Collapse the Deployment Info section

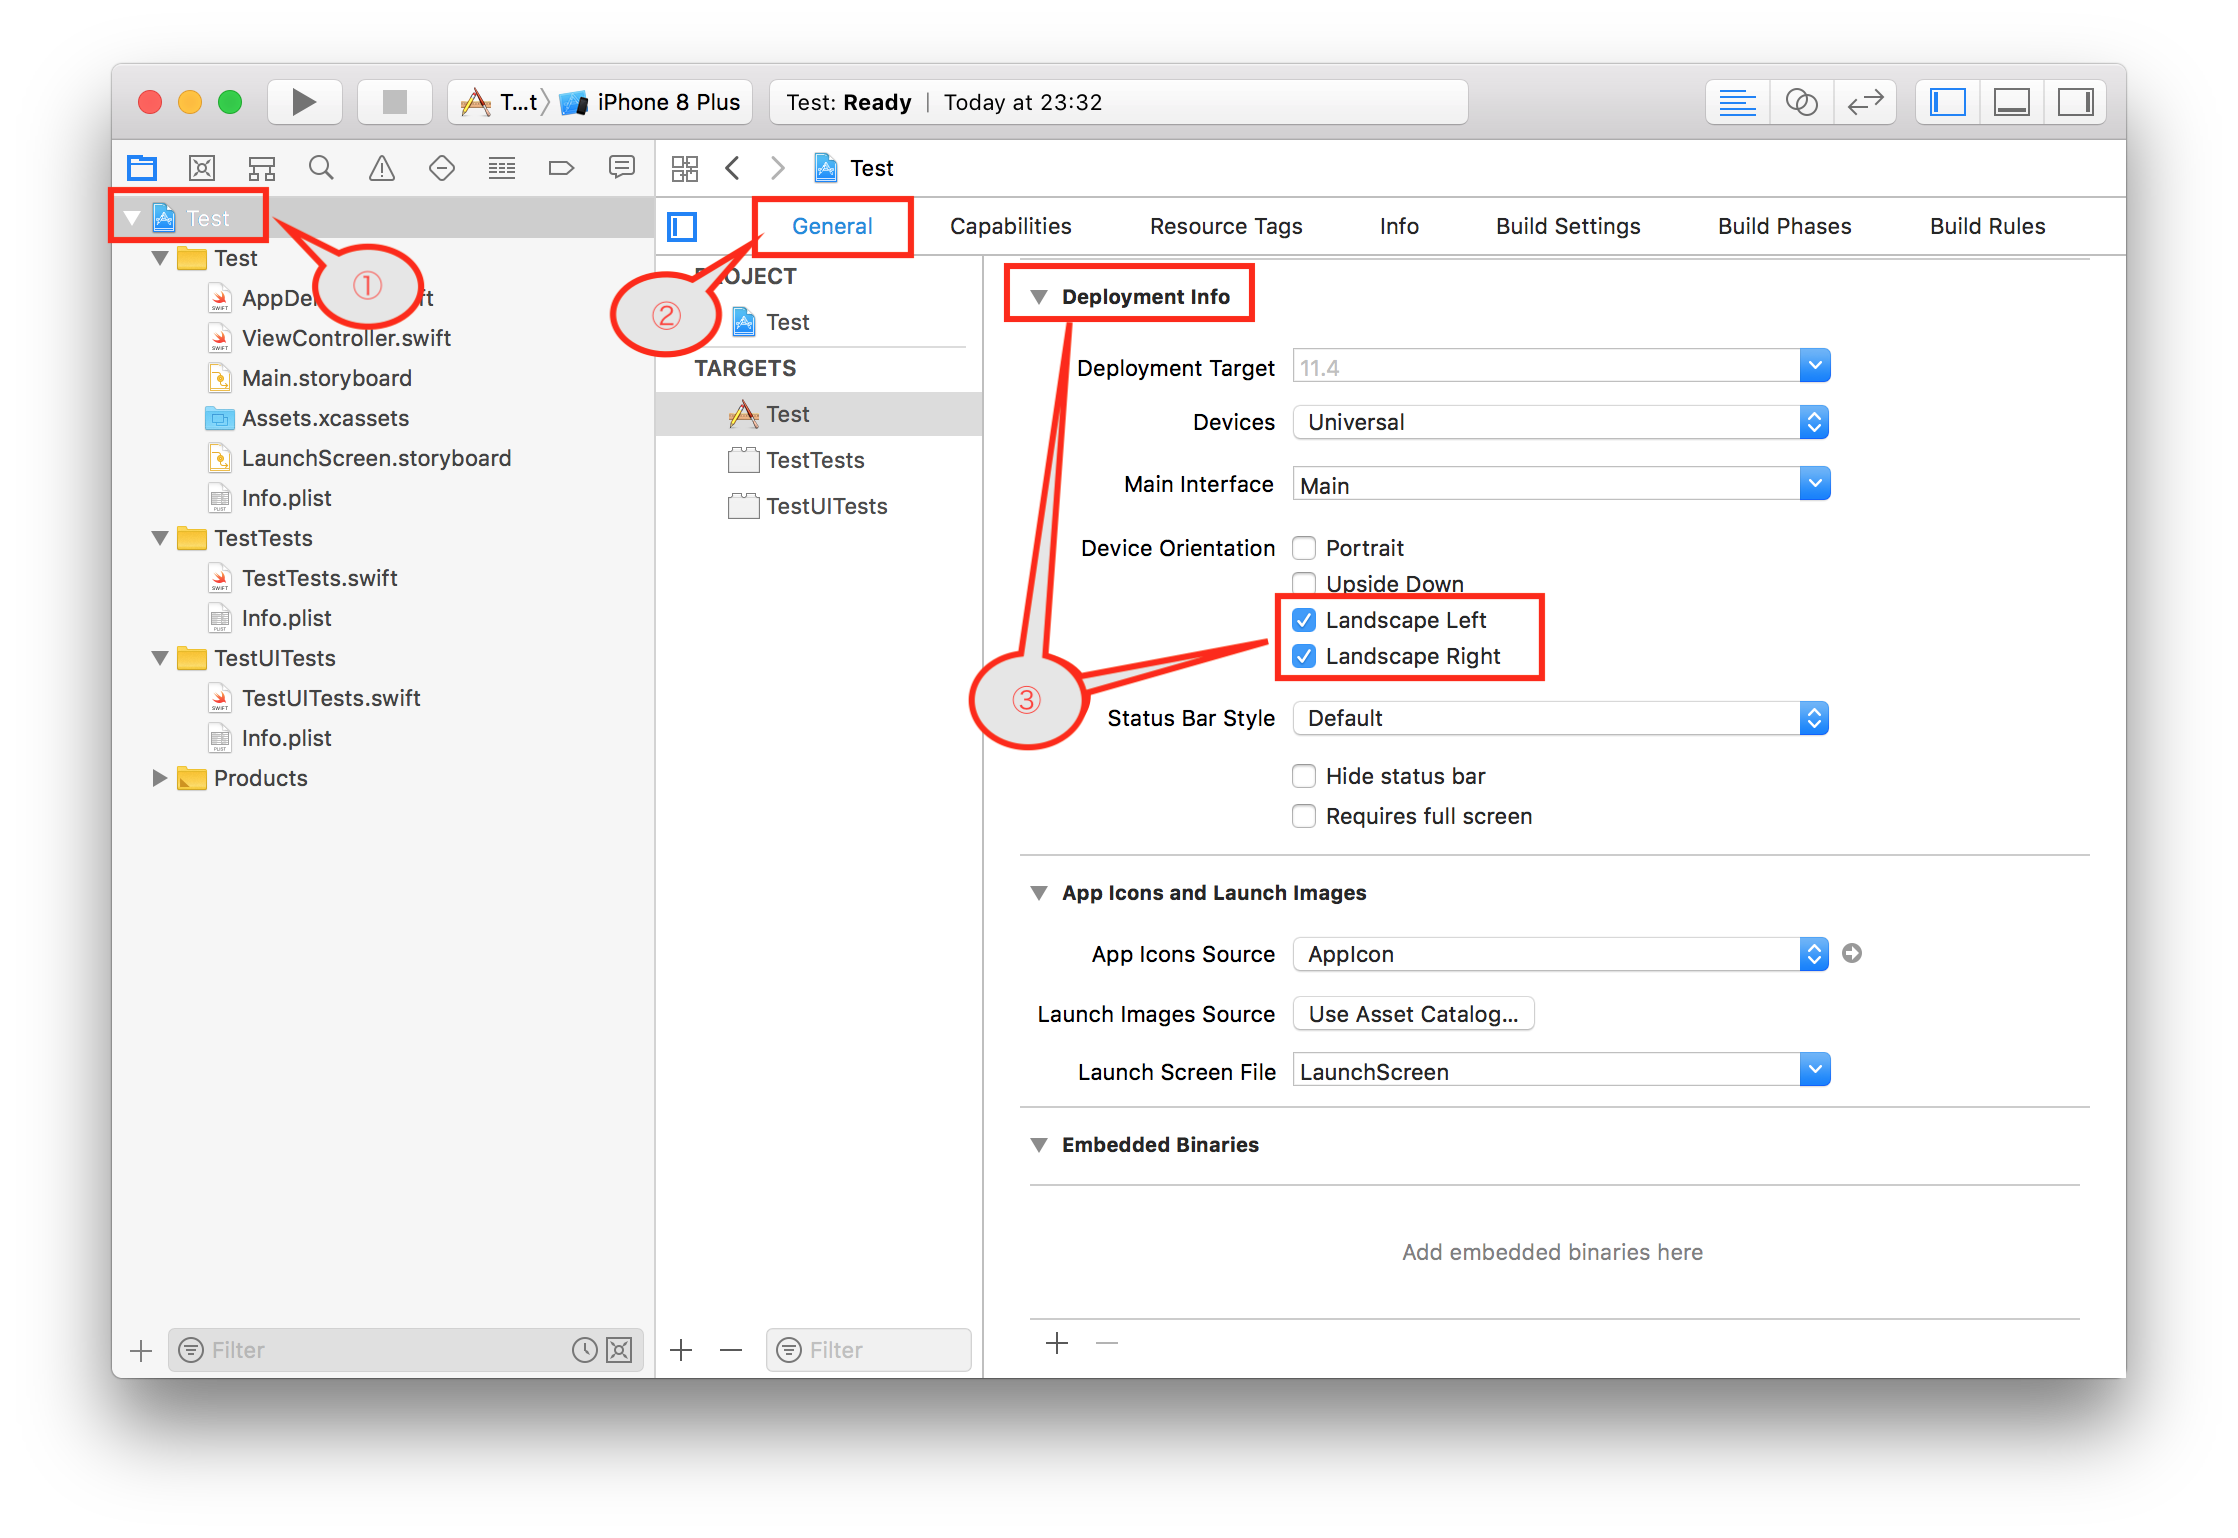click(x=1040, y=296)
